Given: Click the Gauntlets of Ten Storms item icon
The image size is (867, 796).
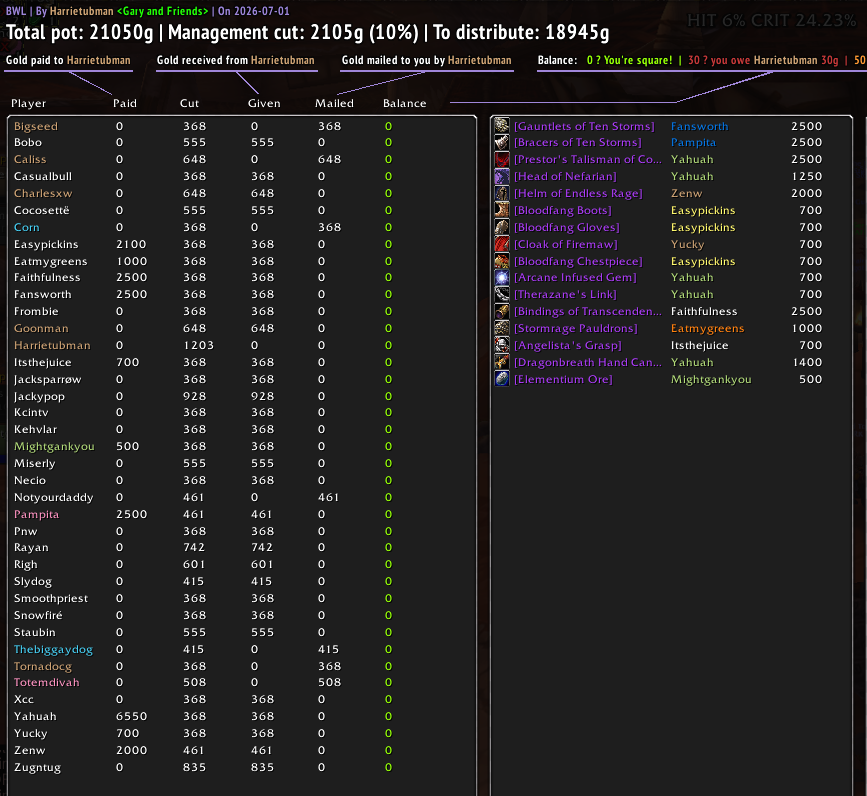Looking at the screenshot, I should tap(502, 125).
